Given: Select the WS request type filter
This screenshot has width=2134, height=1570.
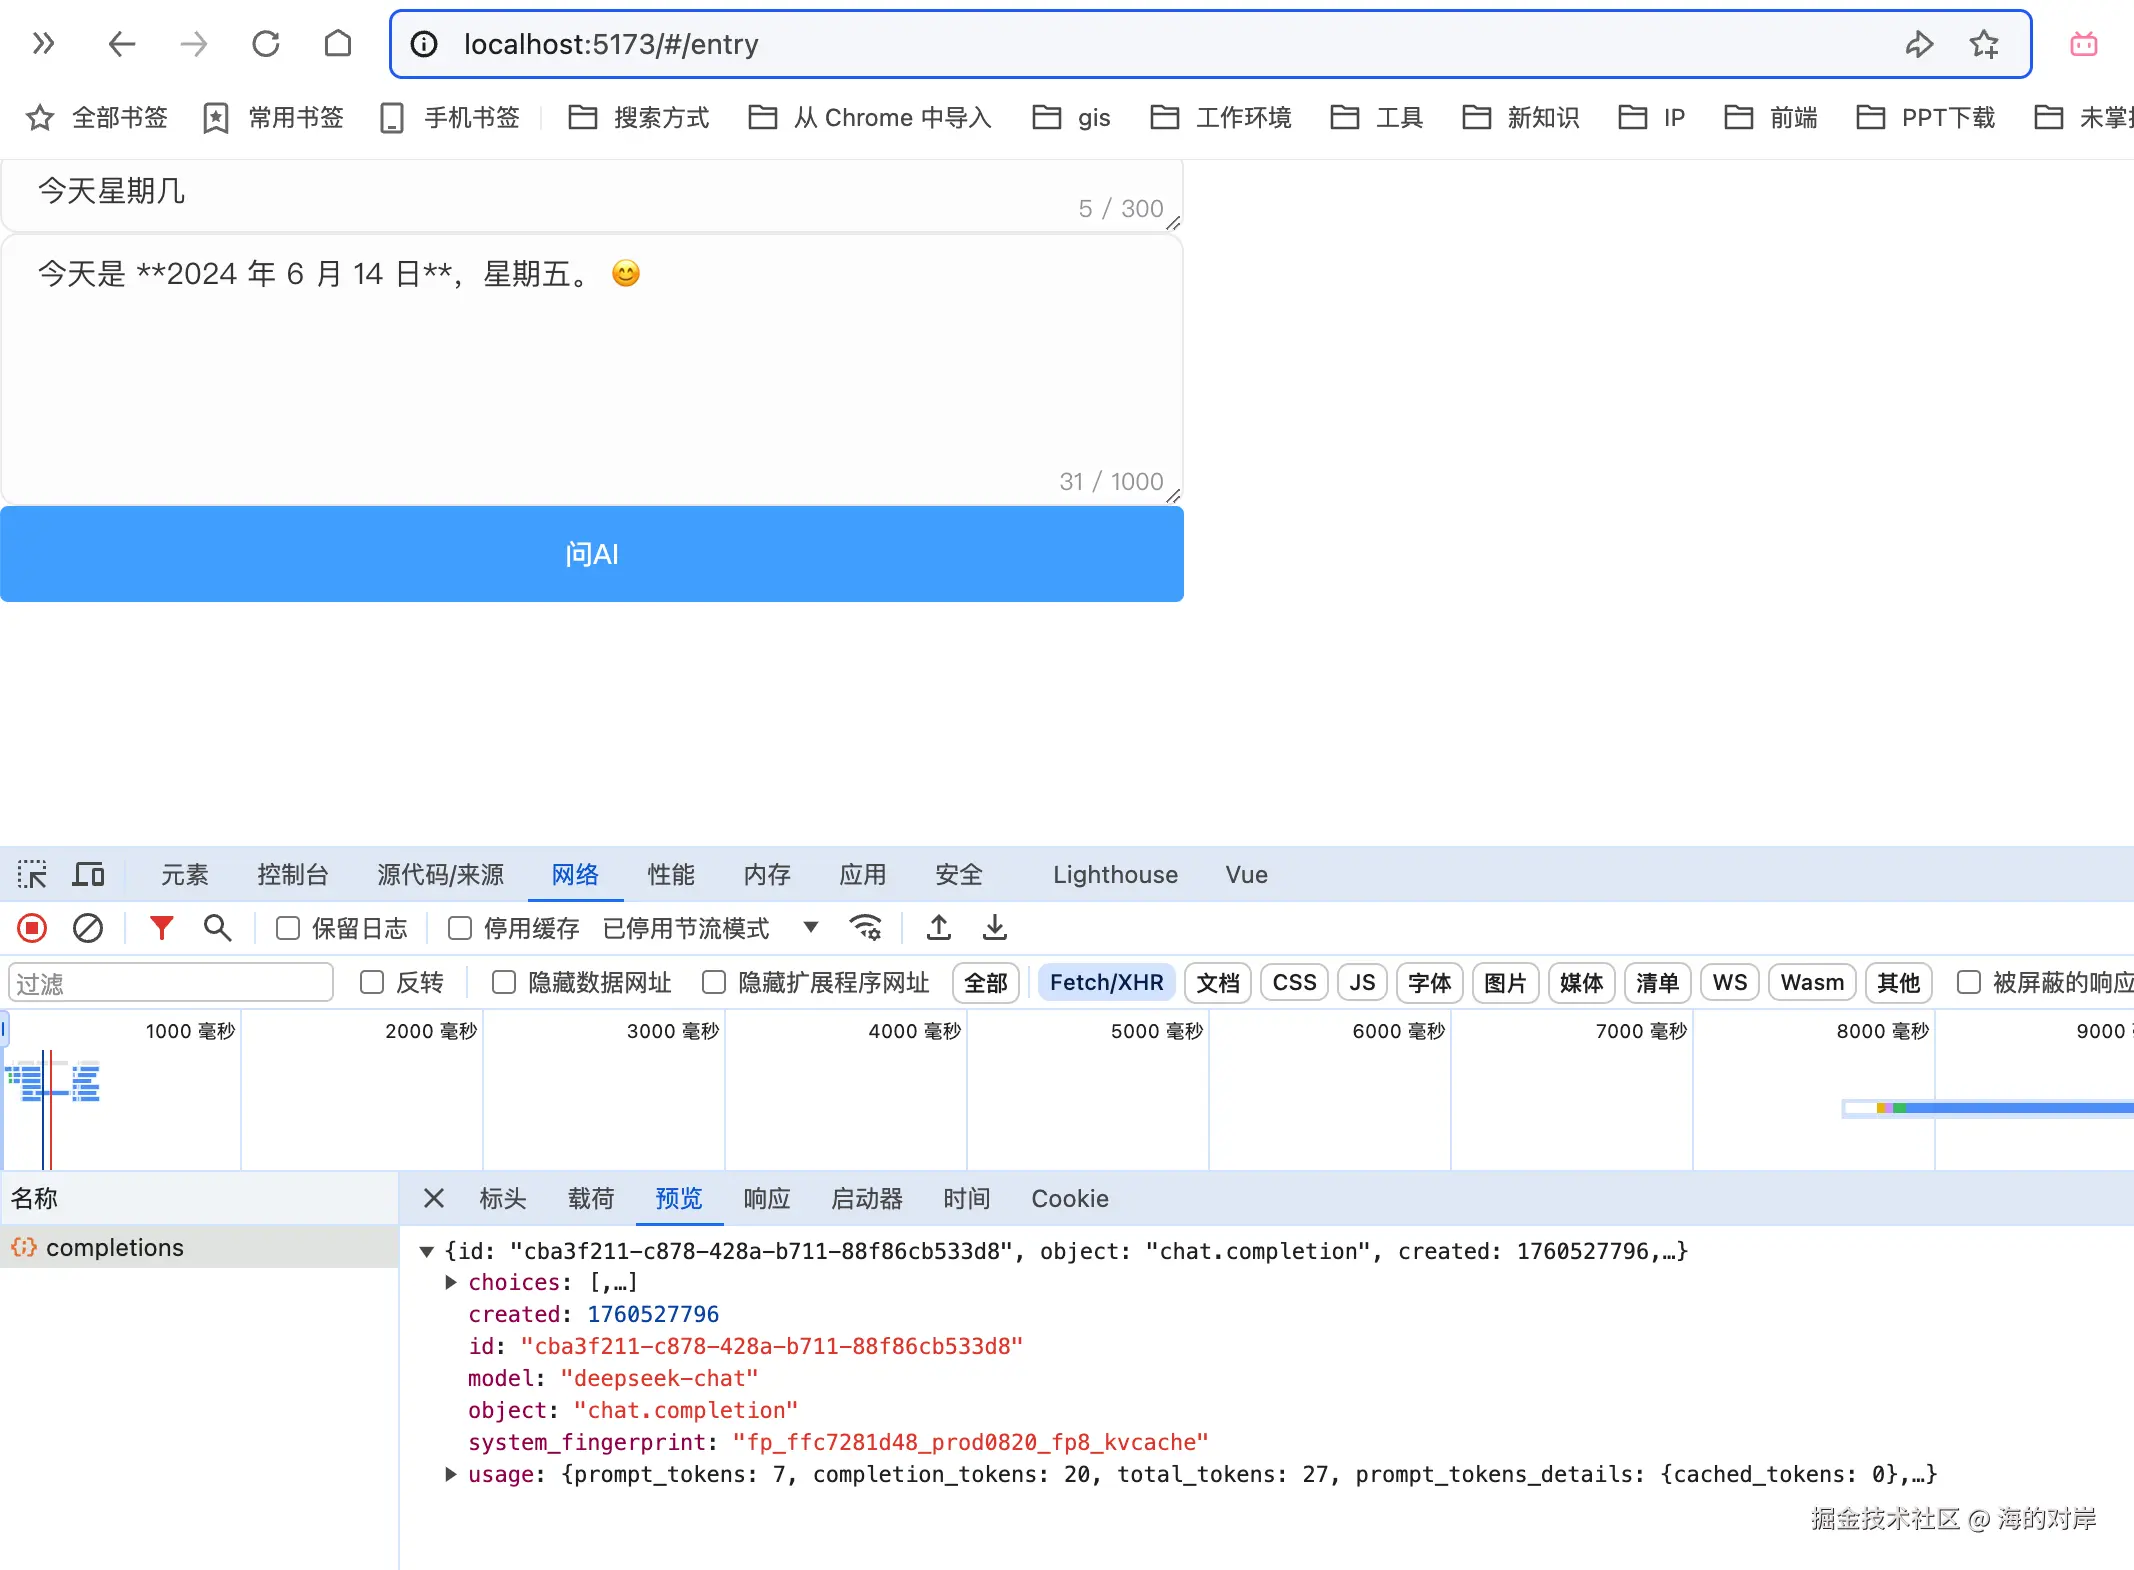Looking at the screenshot, I should point(1729,983).
